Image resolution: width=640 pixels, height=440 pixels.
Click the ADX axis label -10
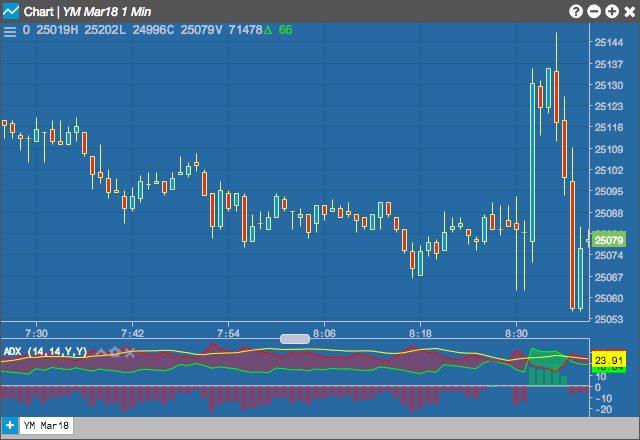coord(604,398)
